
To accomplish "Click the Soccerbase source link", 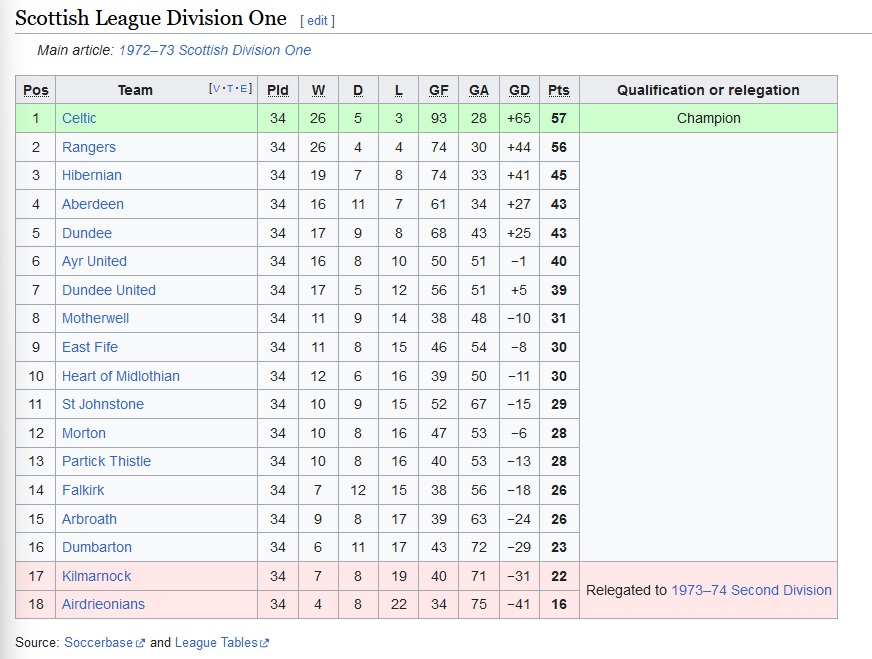I will [x=98, y=642].
